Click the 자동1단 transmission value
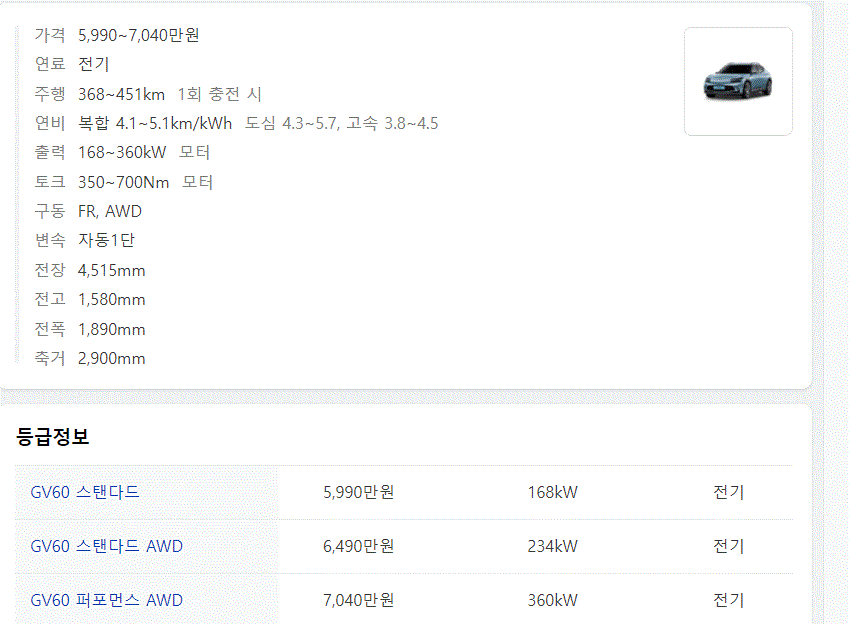 tap(106, 240)
